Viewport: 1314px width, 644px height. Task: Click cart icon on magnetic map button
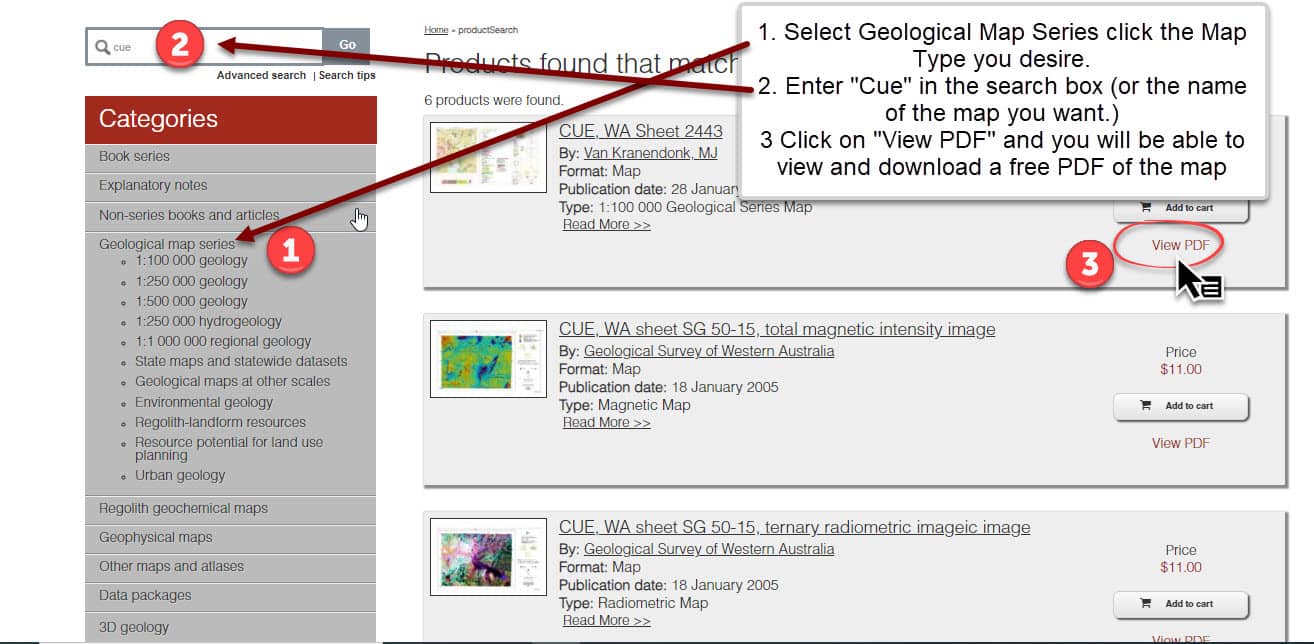click(x=1145, y=406)
